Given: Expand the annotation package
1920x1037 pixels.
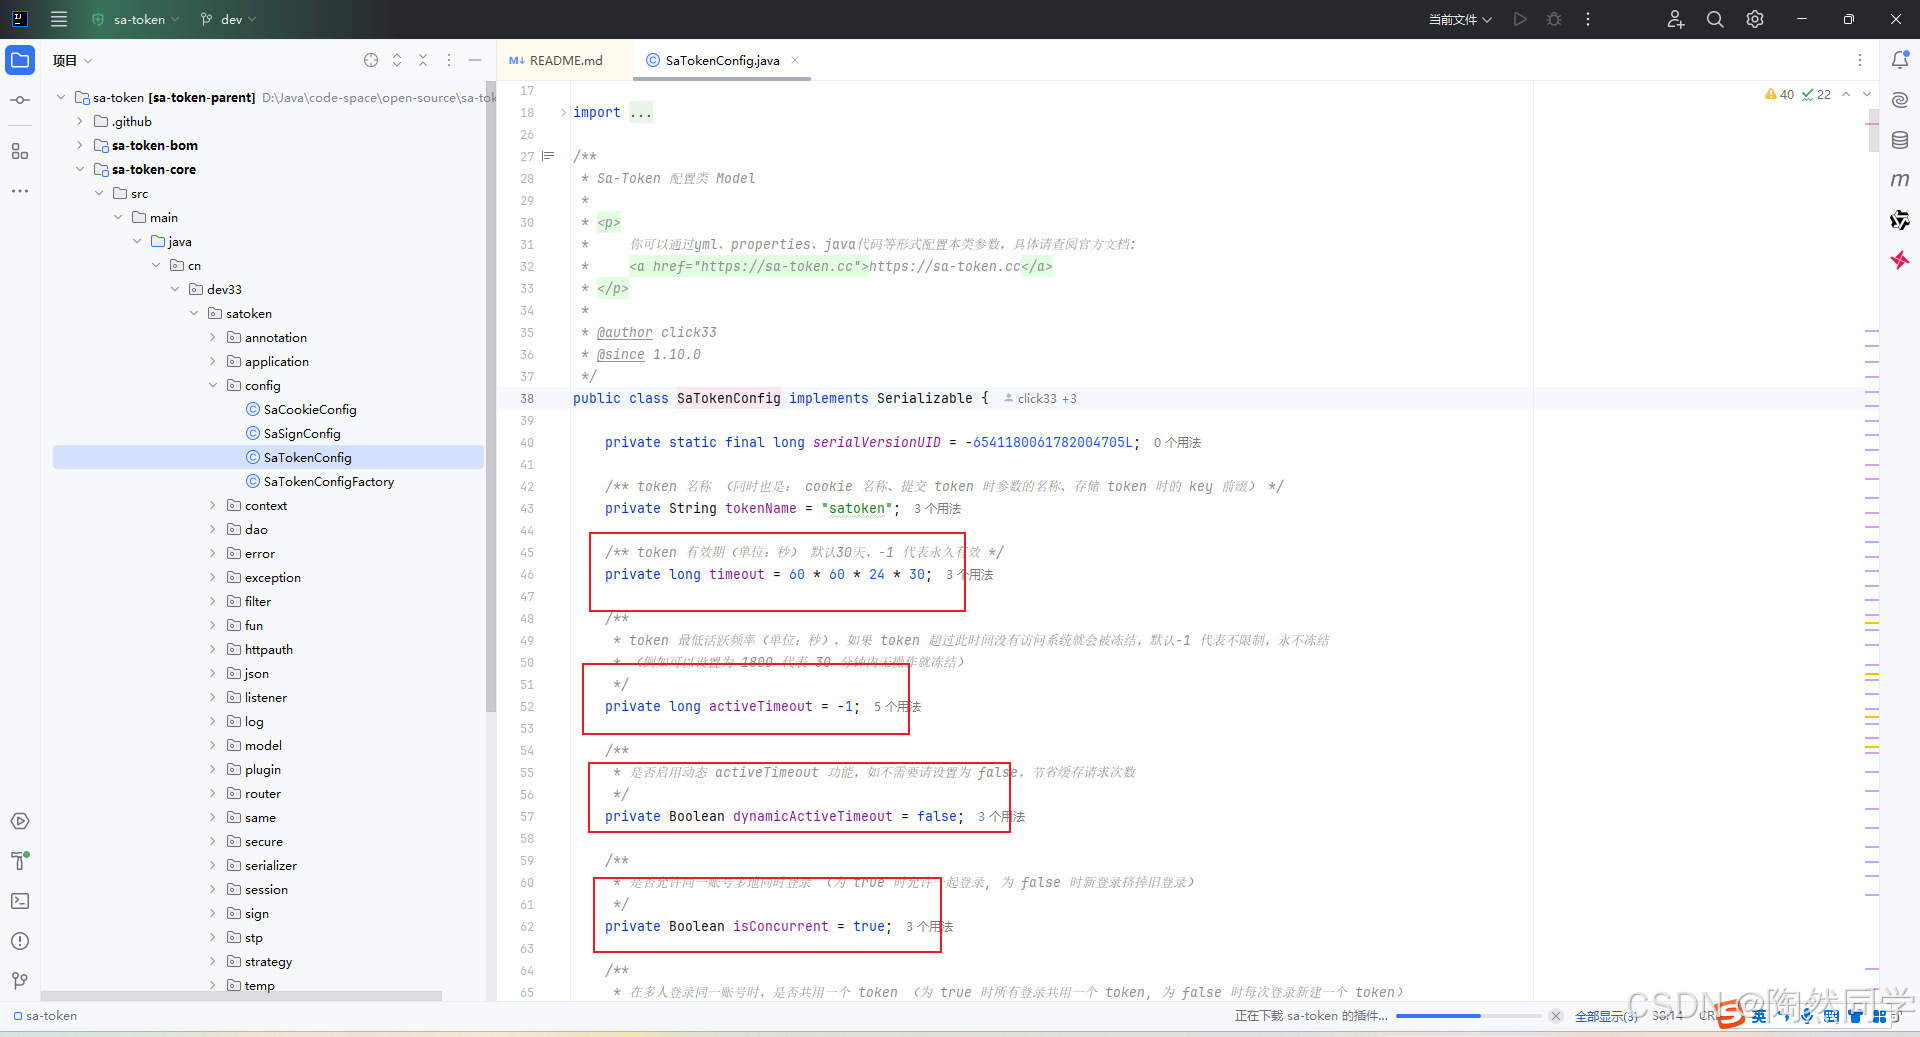Looking at the screenshot, I should [x=213, y=337].
